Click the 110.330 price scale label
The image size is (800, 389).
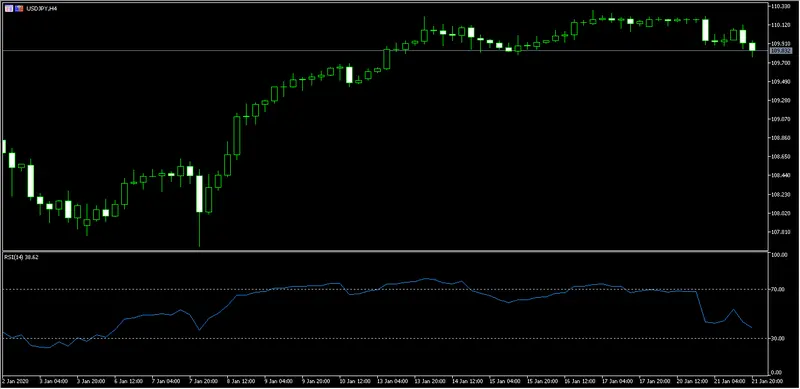(x=781, y=6)
